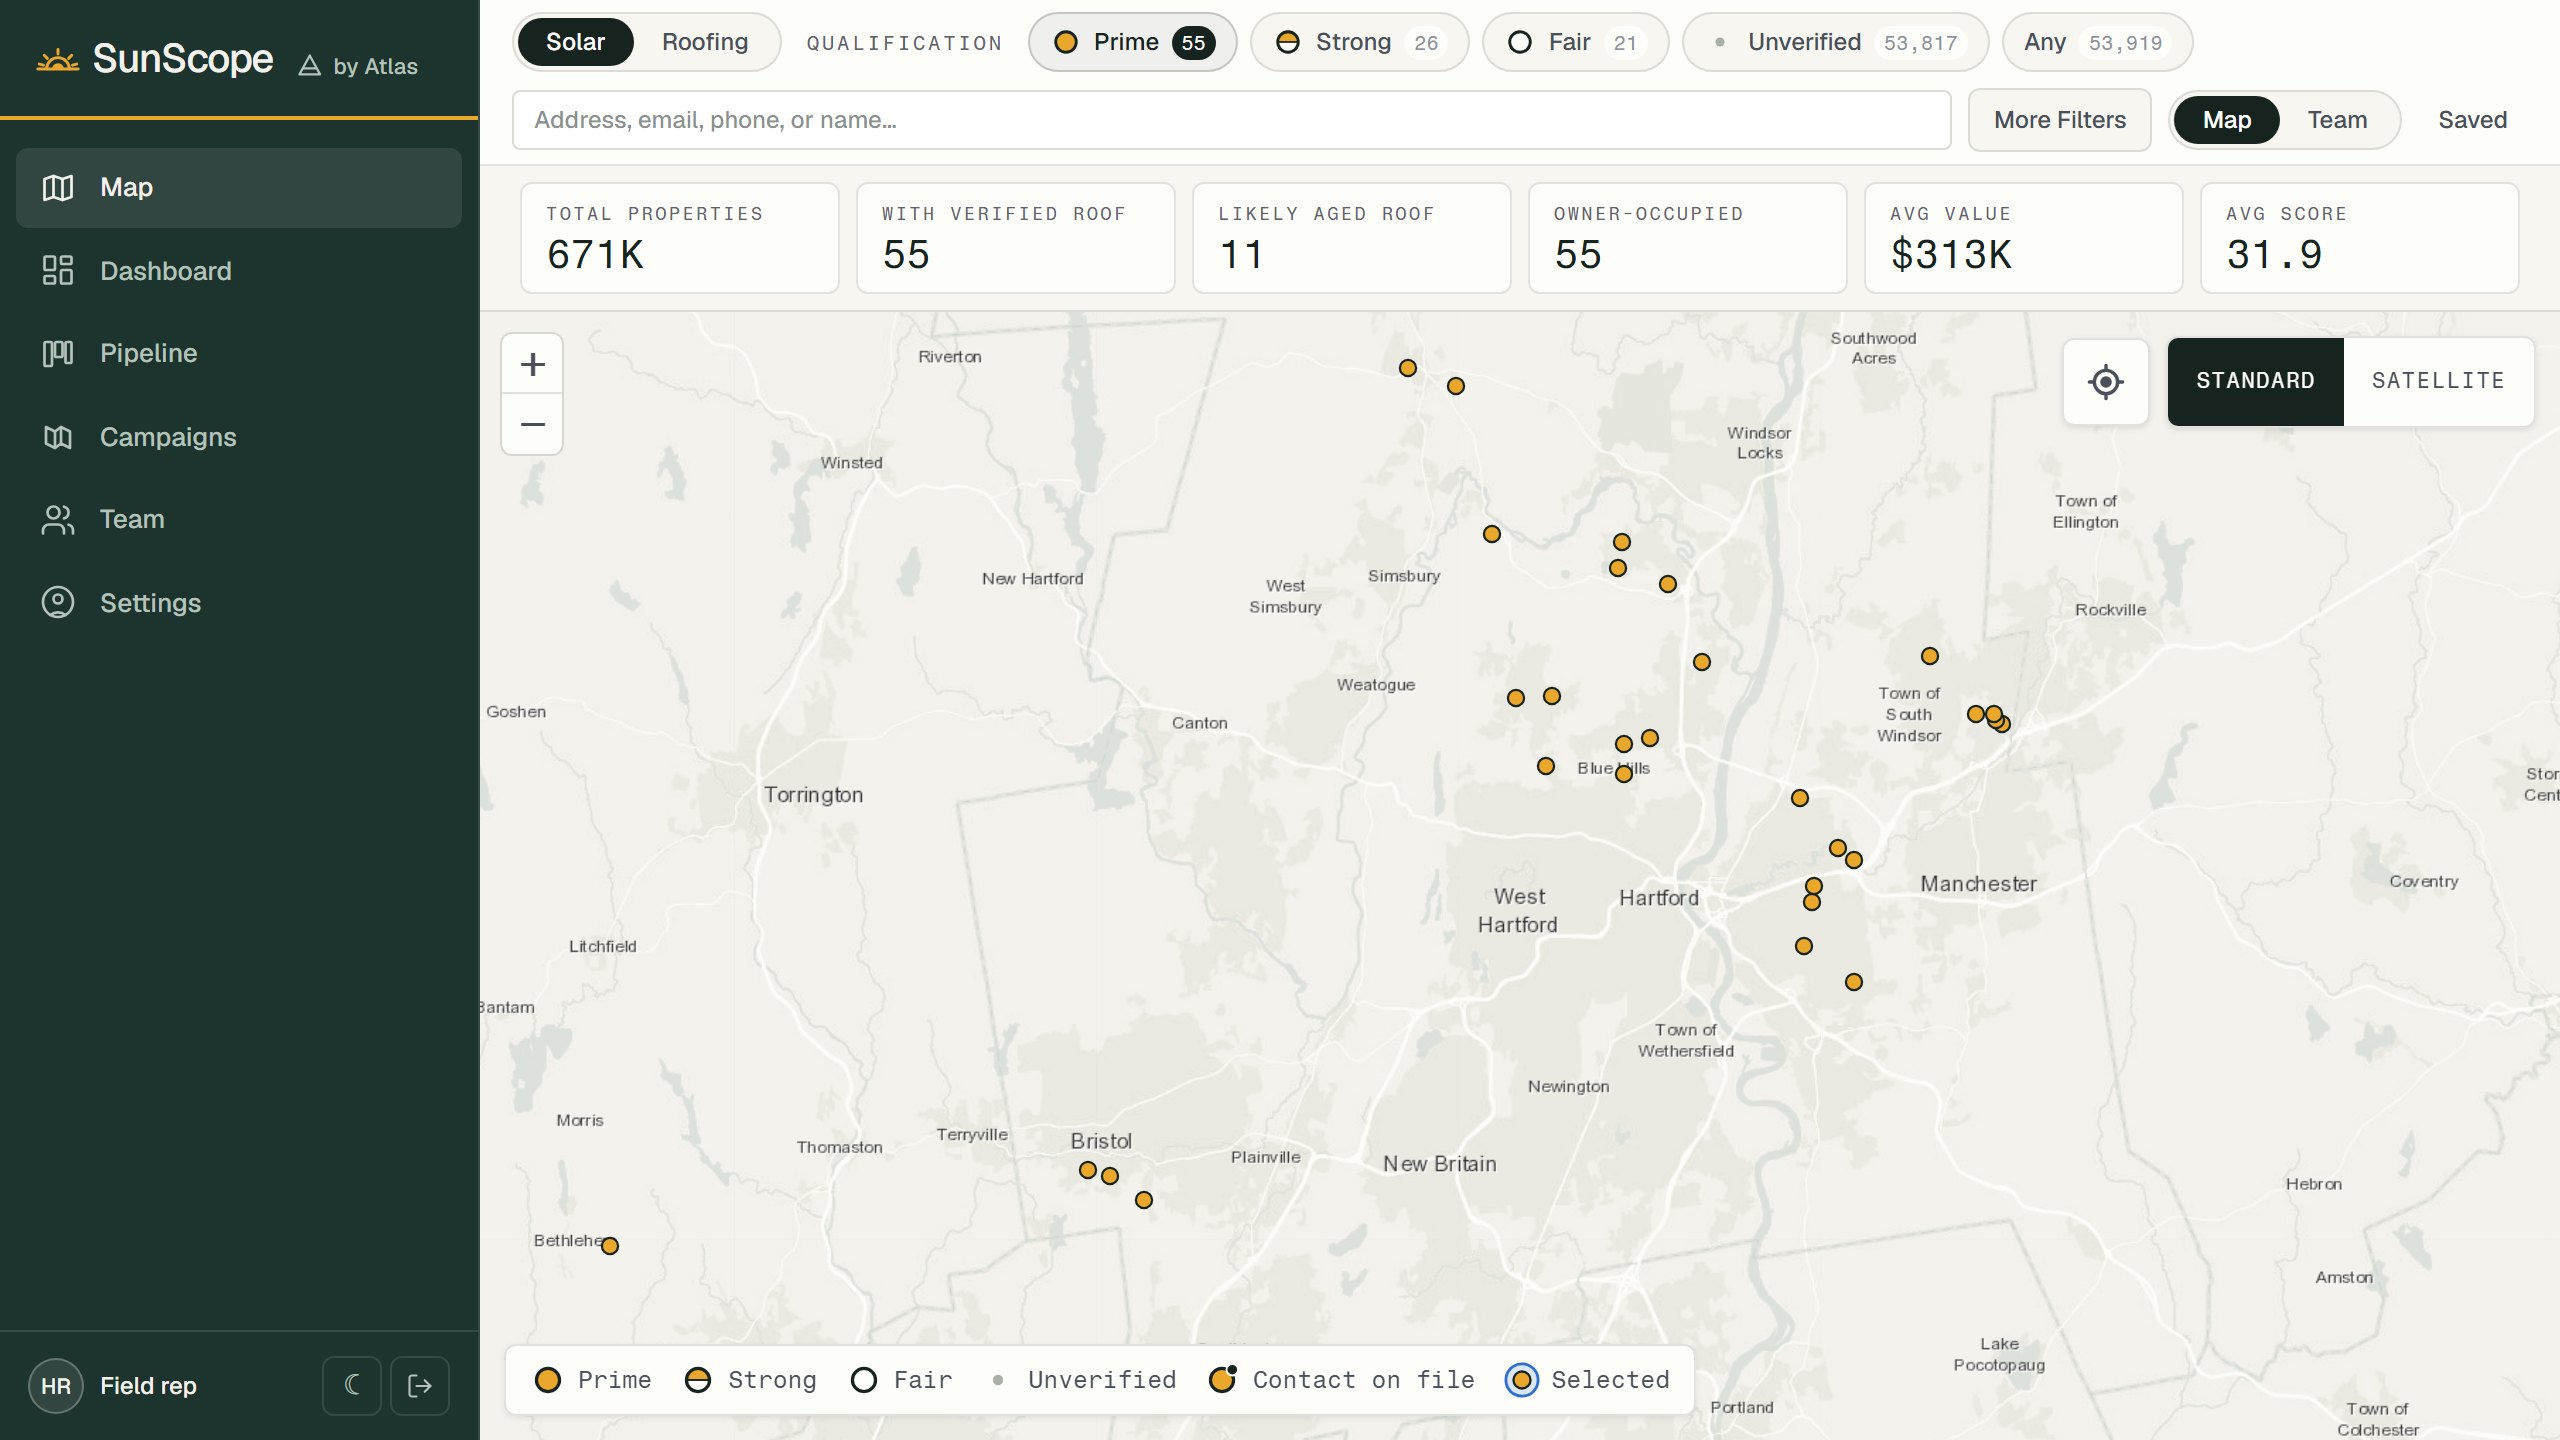The height and width of the screenshot is (1440, 2560).
Task: Click the Selected legend icon
Action: [x=1522, y=1380]
